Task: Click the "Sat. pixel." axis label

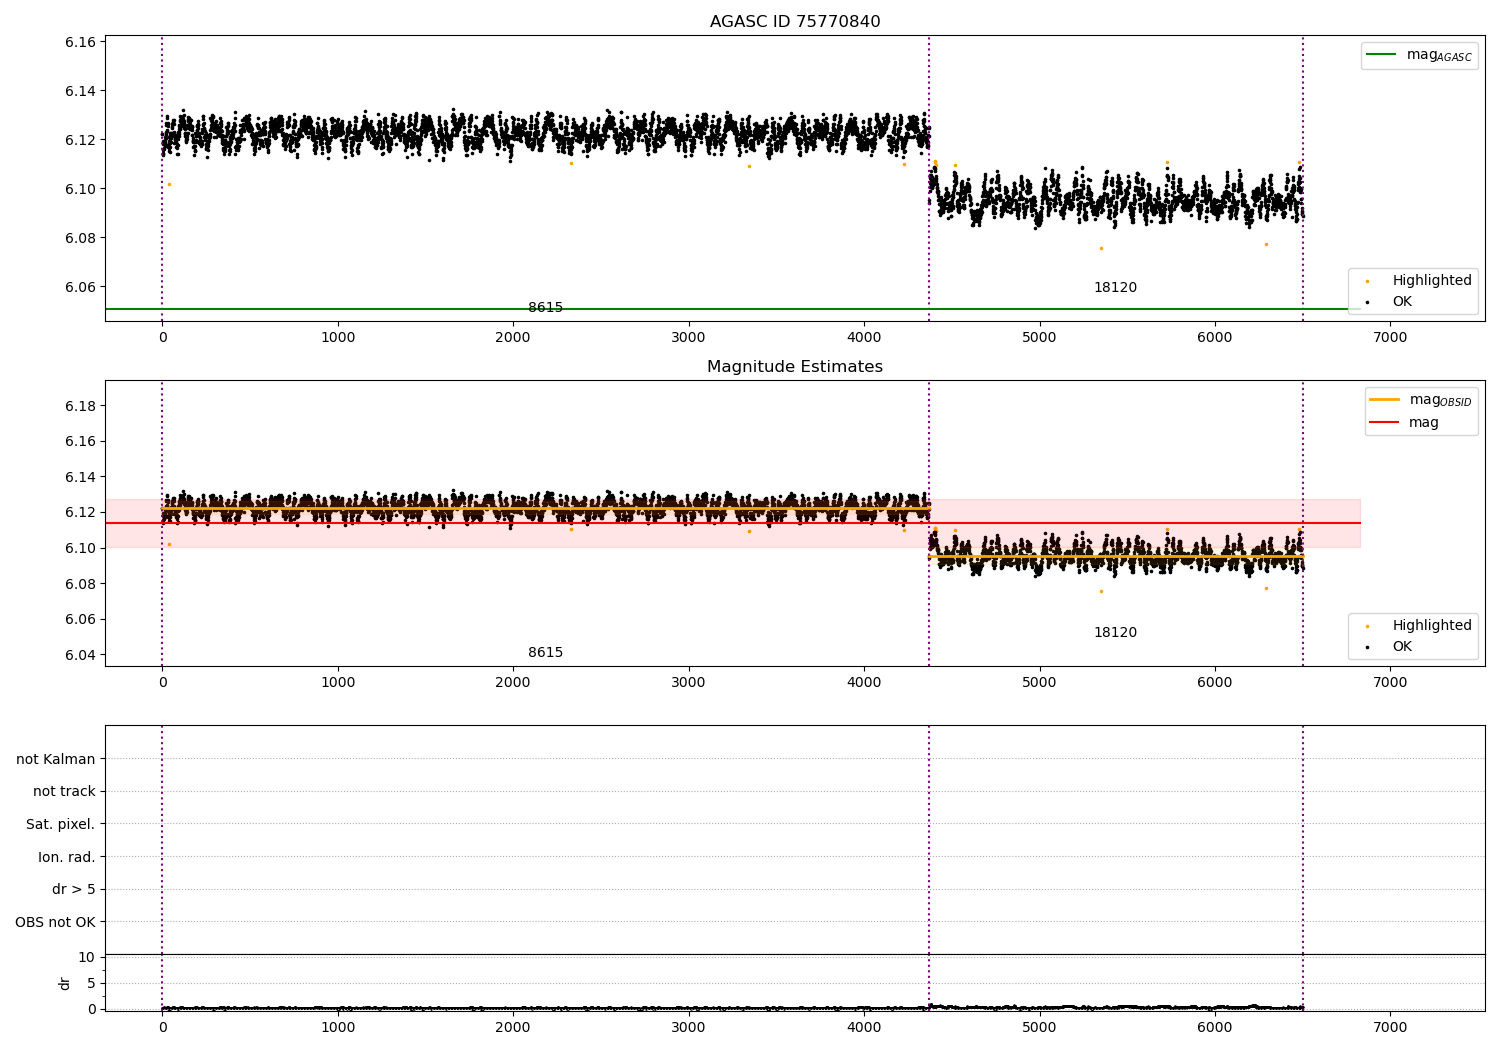Action: pyautogui.click(x=61, y=825)
